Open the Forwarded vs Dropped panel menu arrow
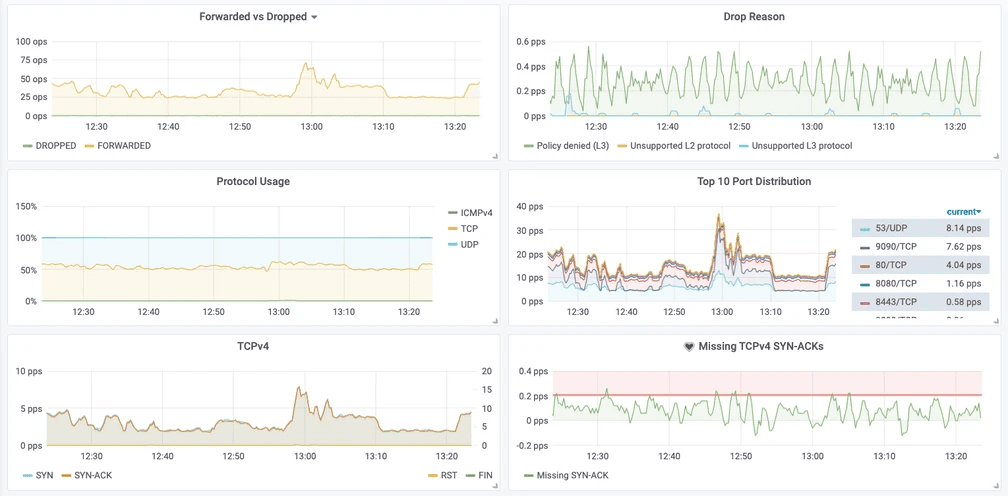Viewport: 1008px width, 496px height. pos(314,18)
